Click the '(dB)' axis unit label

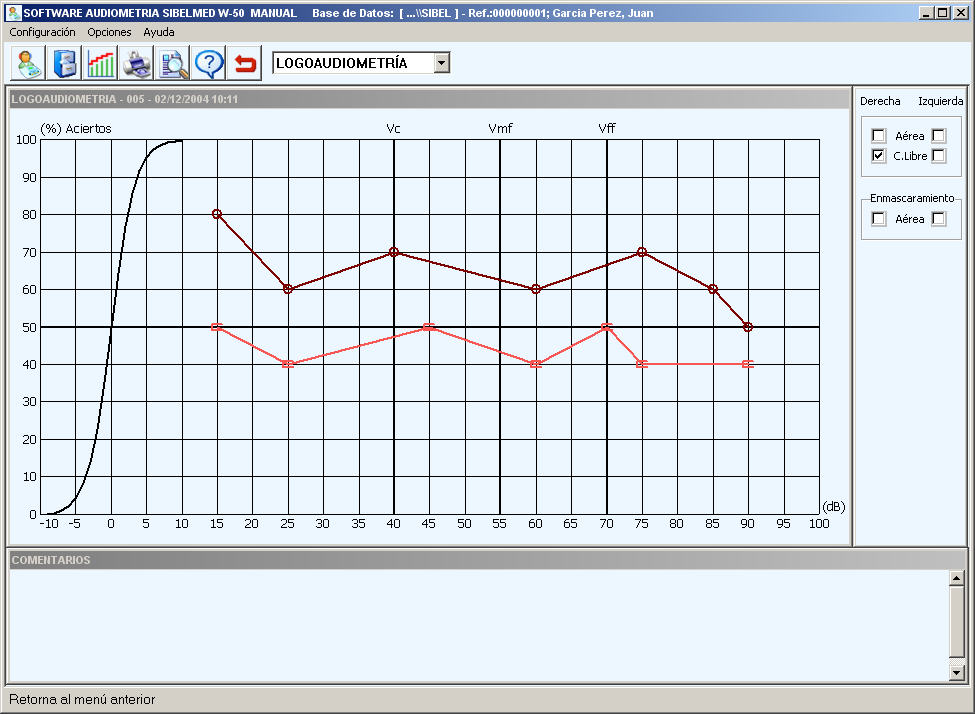point(834,507)
